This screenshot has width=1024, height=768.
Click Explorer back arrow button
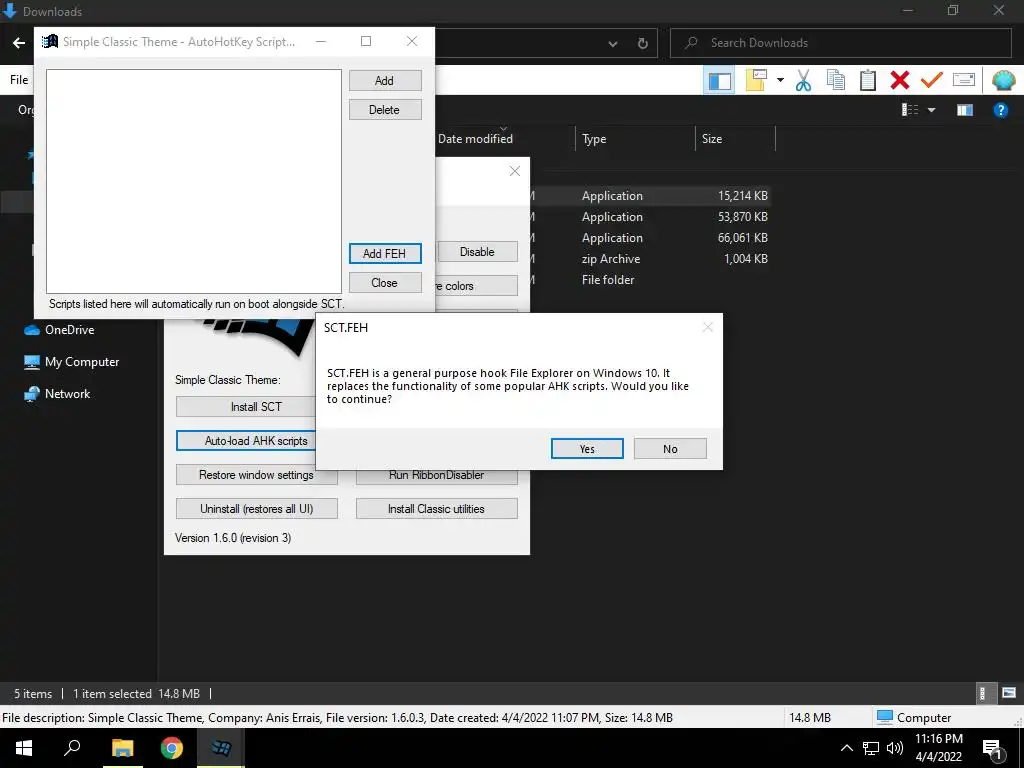[19, 43]
